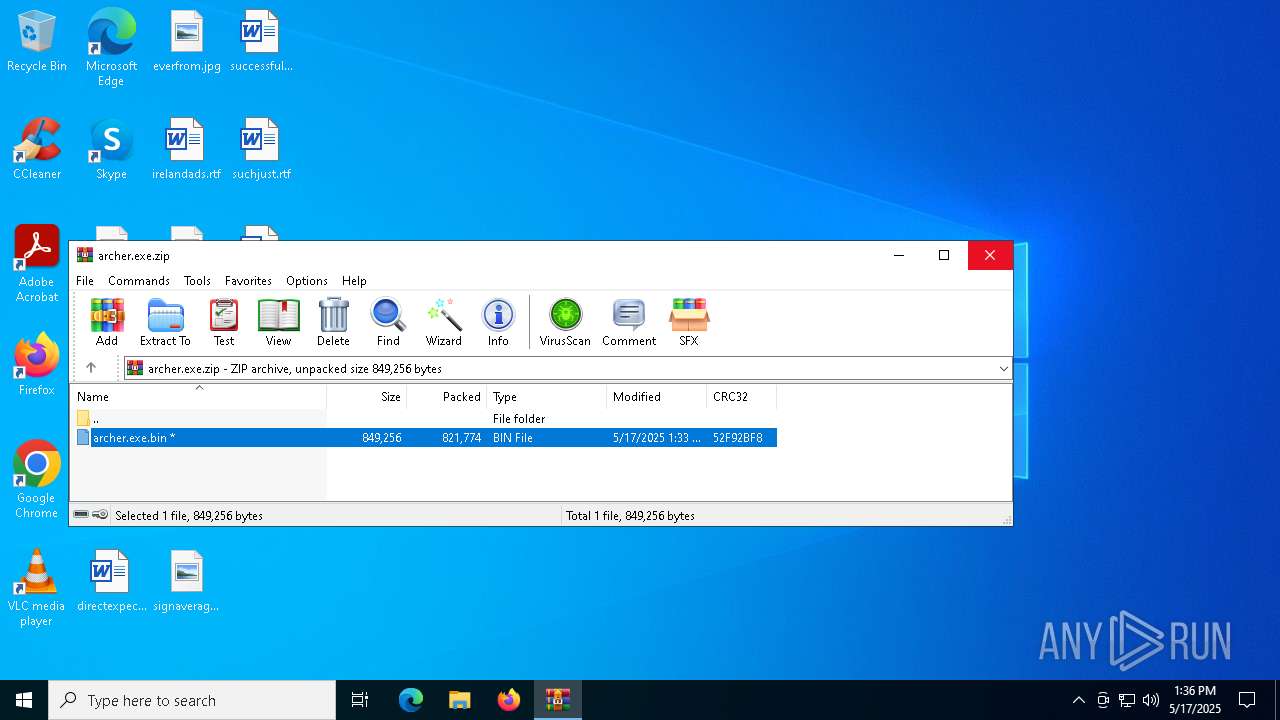The width and height of the screenshot is (1280, 720).
Task: Click the drive icon in status bar
Action: [x=81, y=515]
